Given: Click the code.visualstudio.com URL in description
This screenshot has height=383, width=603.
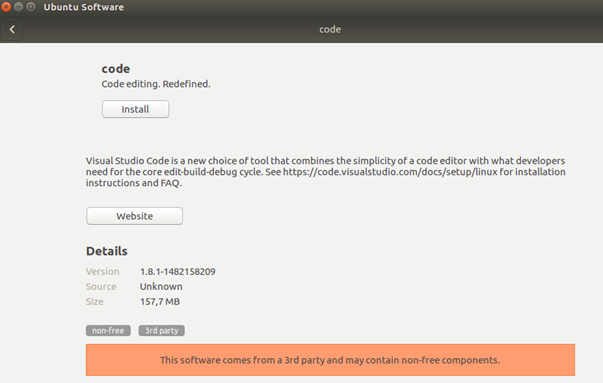Looking at the screenshot, I should pos(390,172).
